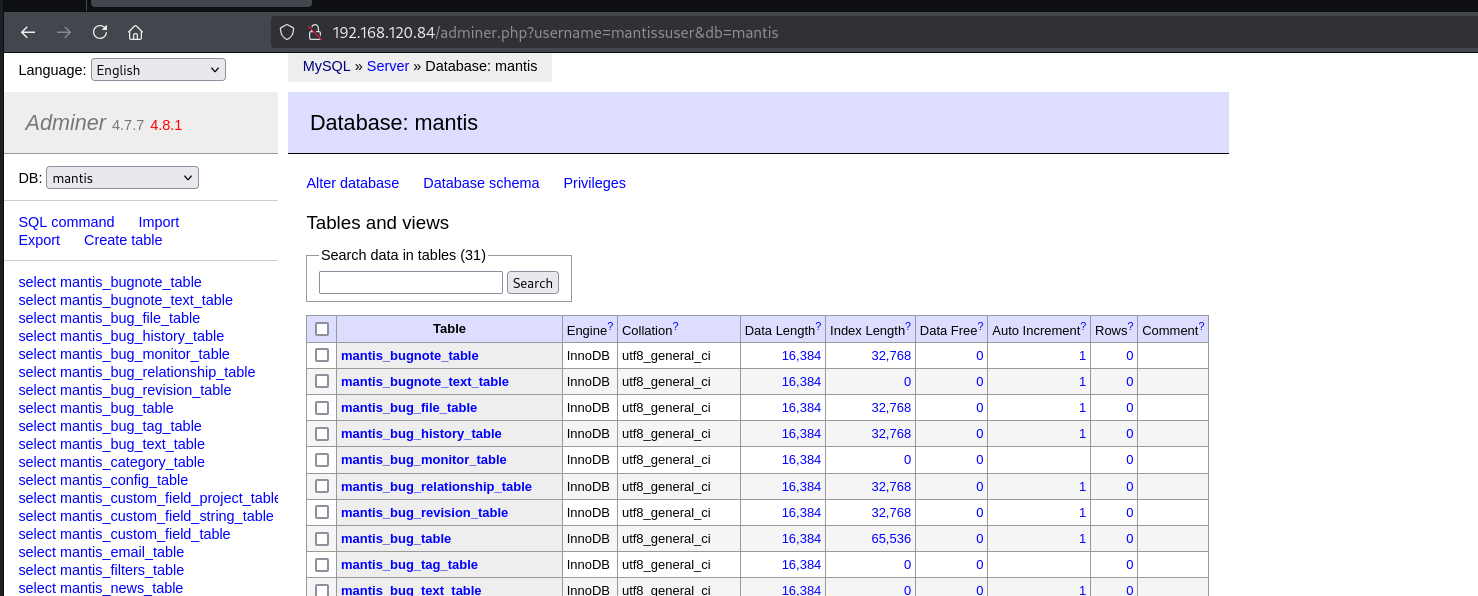Check the mantis_bugnote_table row checkbox
The image size is (1478, 596).
tap(322, 355)
